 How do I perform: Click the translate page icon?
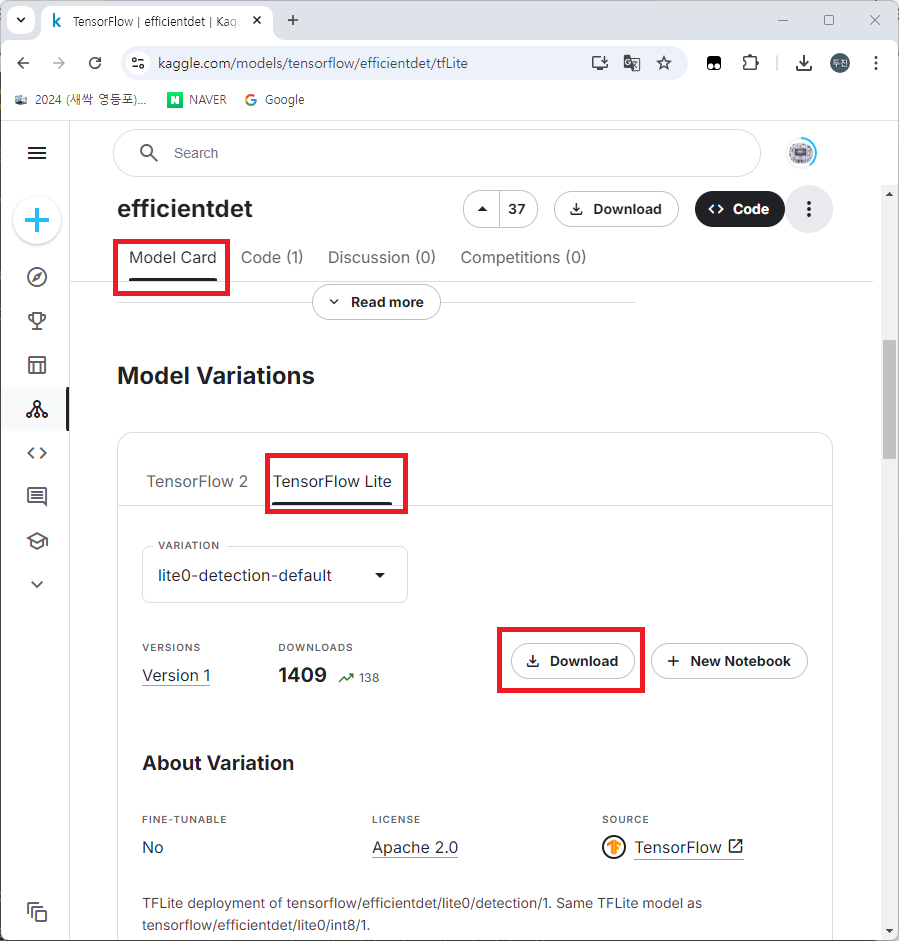click(631, 63)
